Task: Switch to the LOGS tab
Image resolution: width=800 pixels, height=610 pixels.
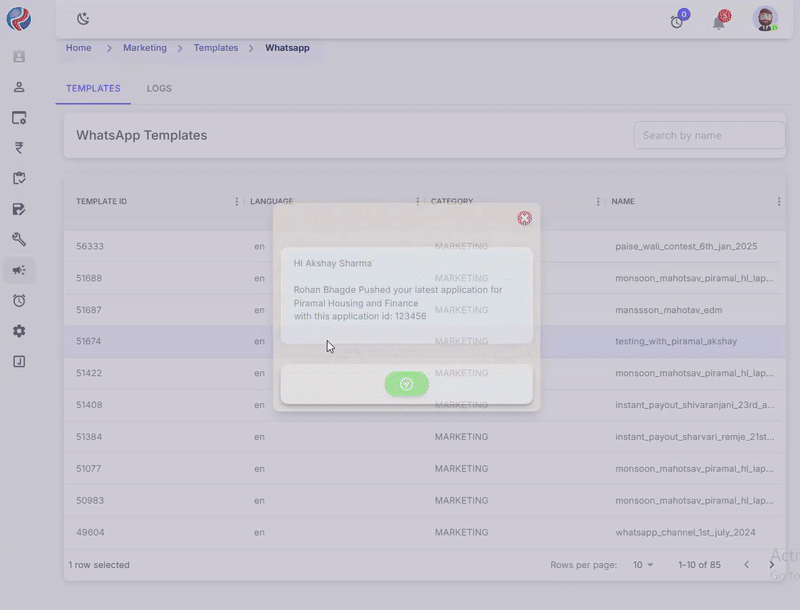Action: click(159, 89)
